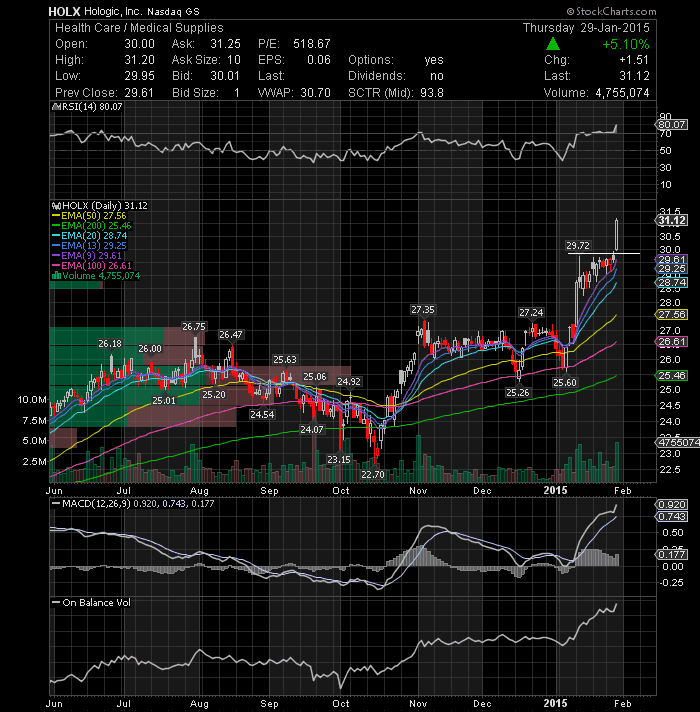This screenshot has height=712, width=700.
Task: Select 'Health Care / Medical Supplies' sector text
Action: point(139,28)
